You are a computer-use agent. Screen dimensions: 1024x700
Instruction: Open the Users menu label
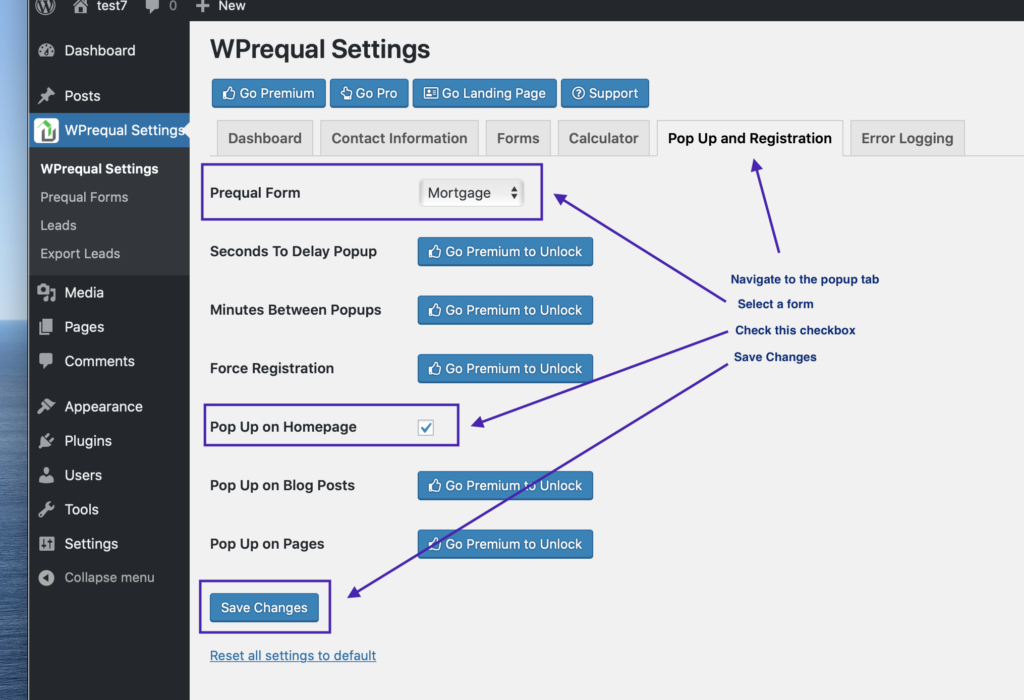83,475
